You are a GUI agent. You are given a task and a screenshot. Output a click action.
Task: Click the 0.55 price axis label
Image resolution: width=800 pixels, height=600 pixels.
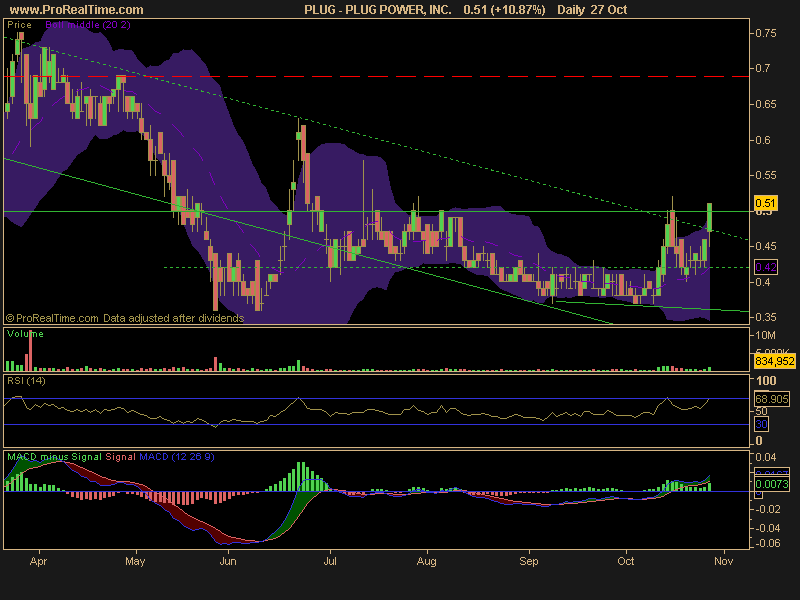point(766,175)
